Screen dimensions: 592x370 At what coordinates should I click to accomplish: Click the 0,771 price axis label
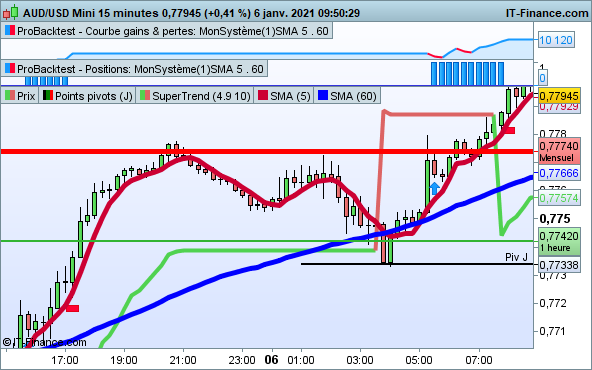tap(553, 331)
